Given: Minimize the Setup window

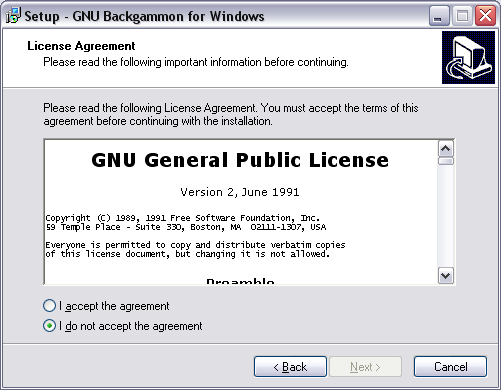Looking at the screenshot, I should pyautogui.click(x=439, y=16).
